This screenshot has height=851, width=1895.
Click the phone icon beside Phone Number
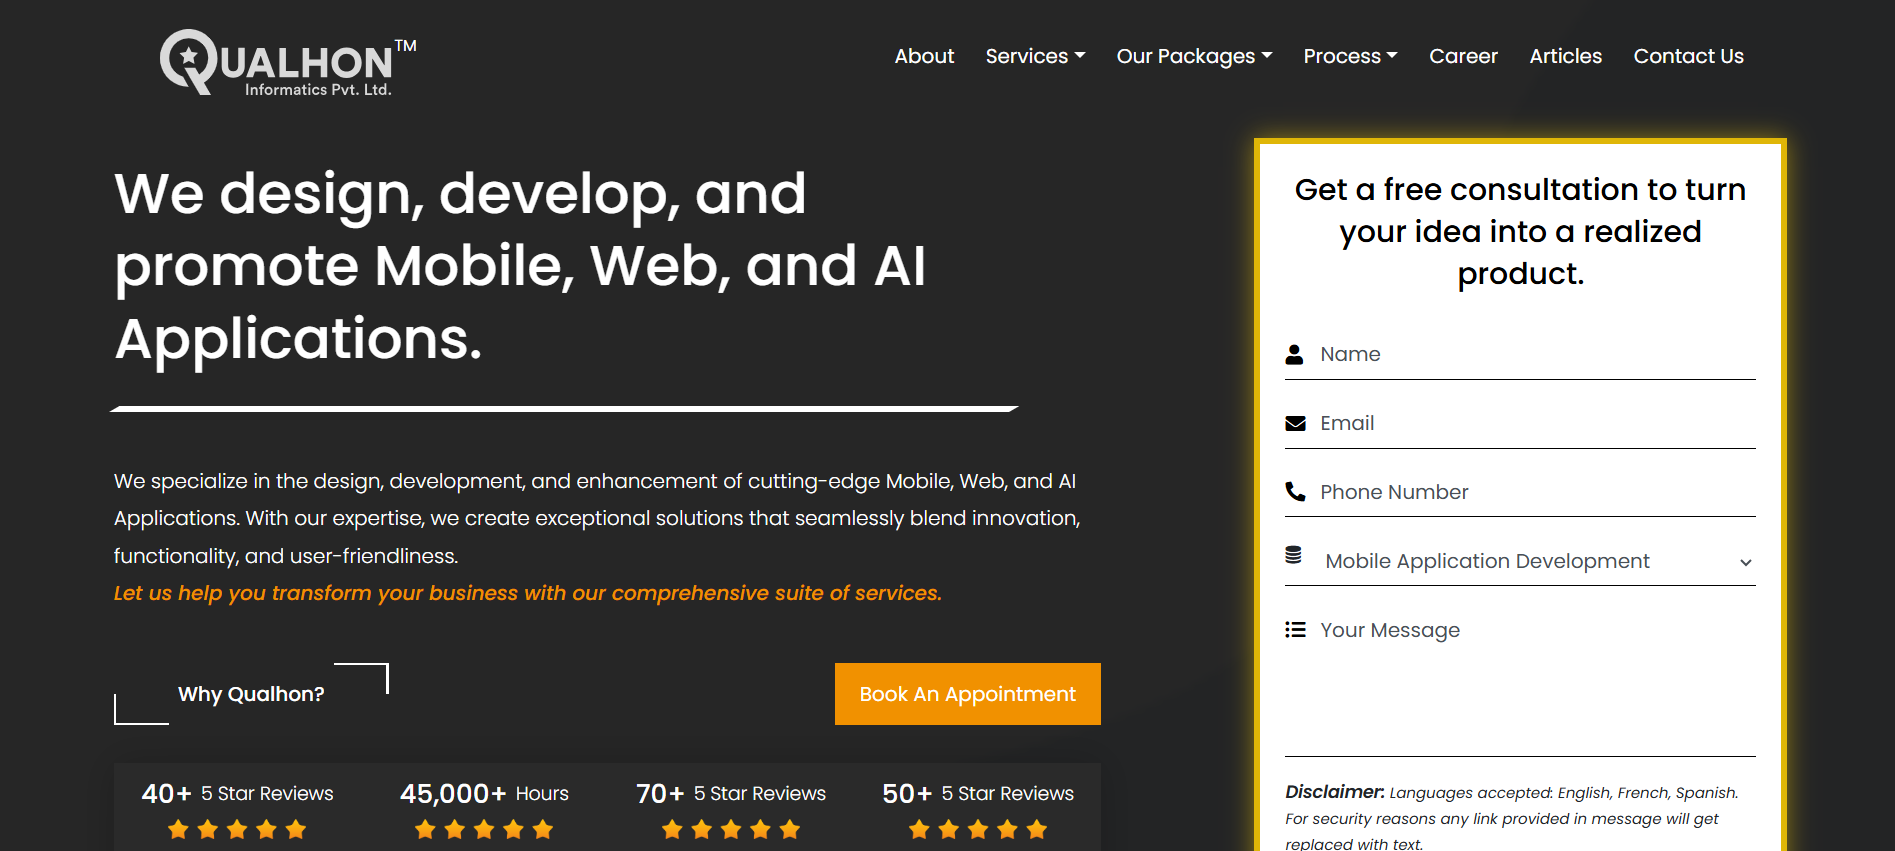pyautogui.click(x=1295, y=491)
